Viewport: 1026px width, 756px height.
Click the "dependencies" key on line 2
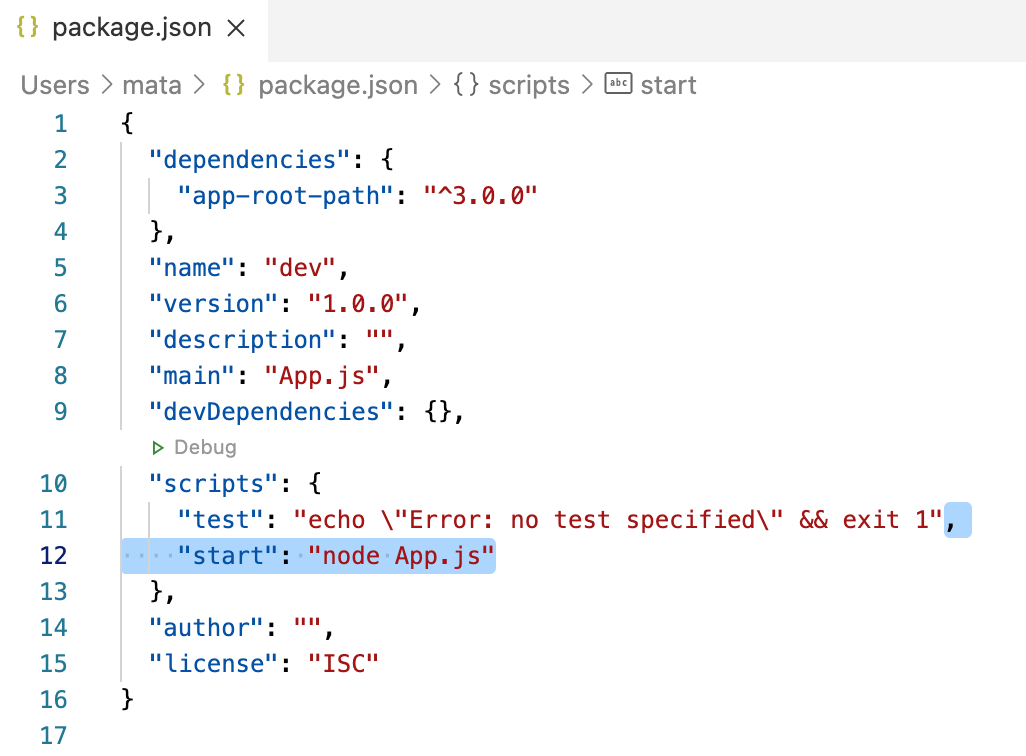249,160
